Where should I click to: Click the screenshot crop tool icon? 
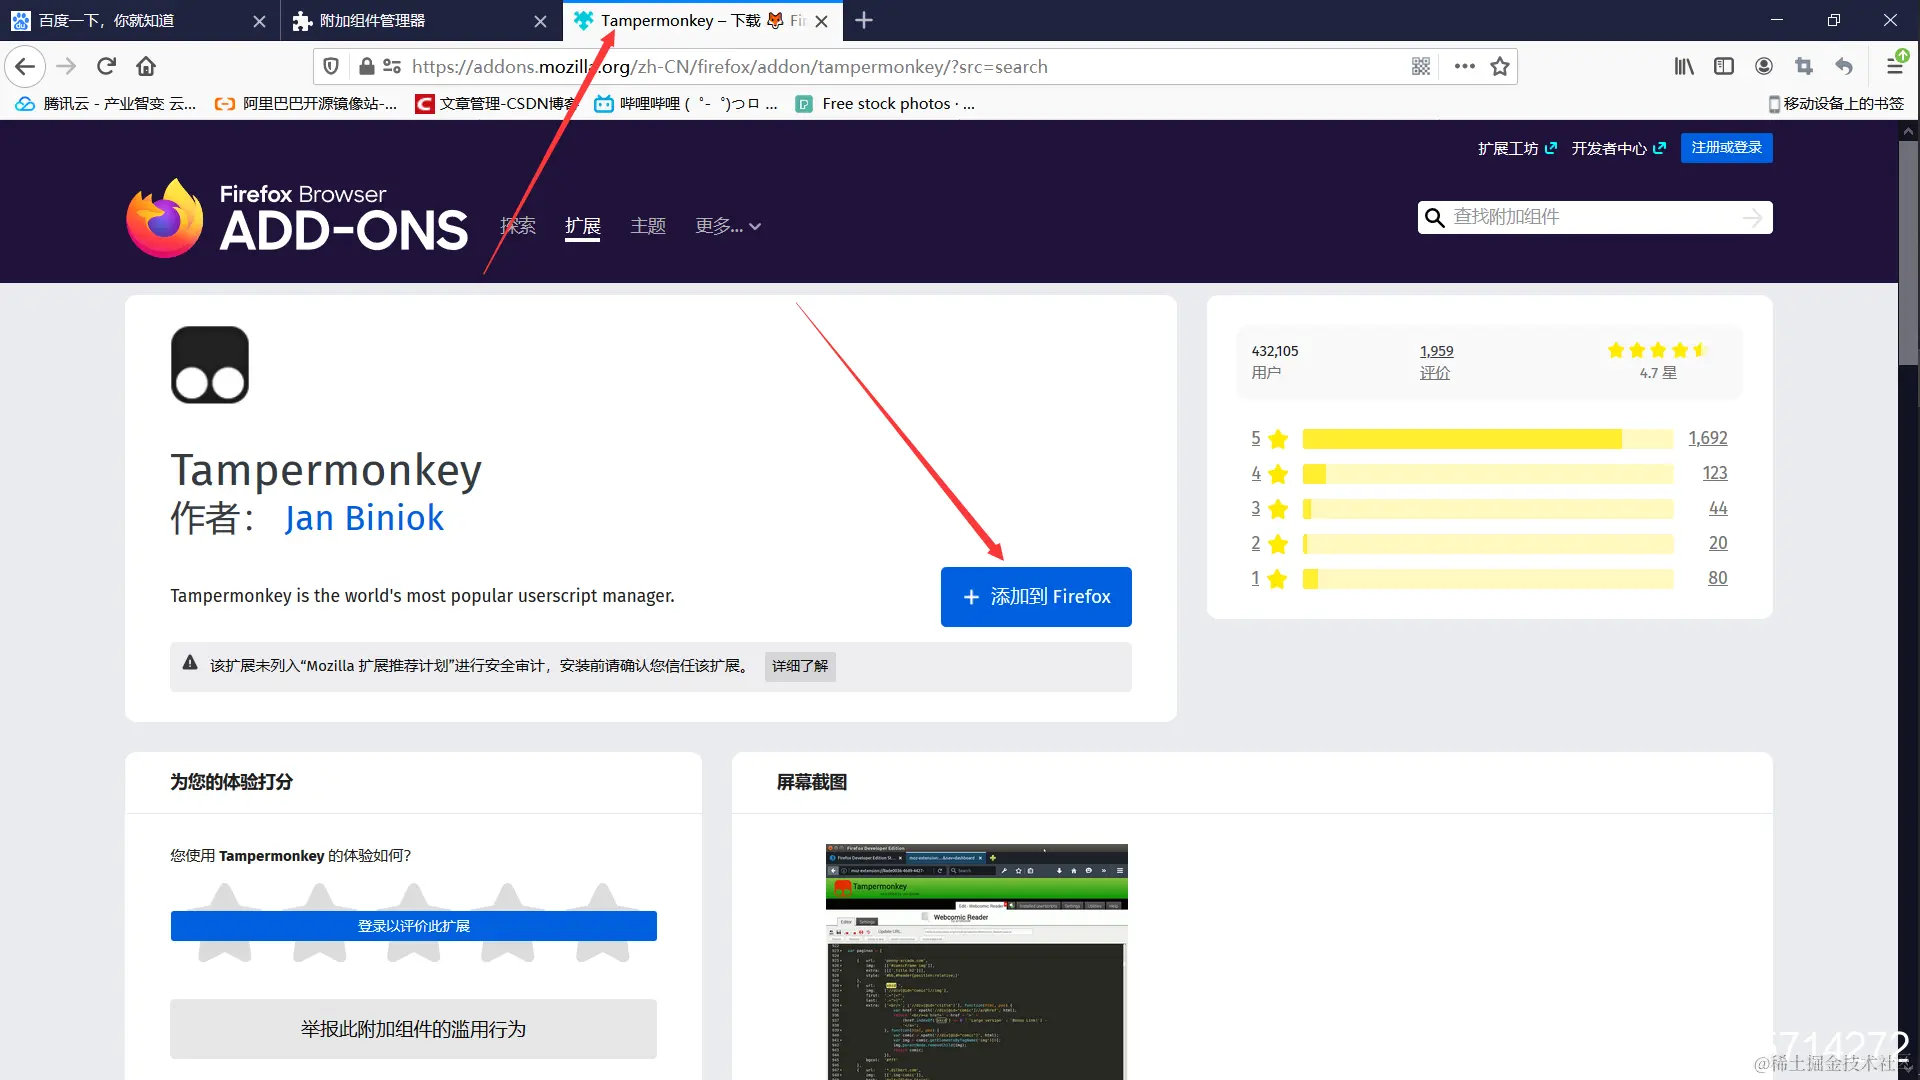click(1804, 66)
